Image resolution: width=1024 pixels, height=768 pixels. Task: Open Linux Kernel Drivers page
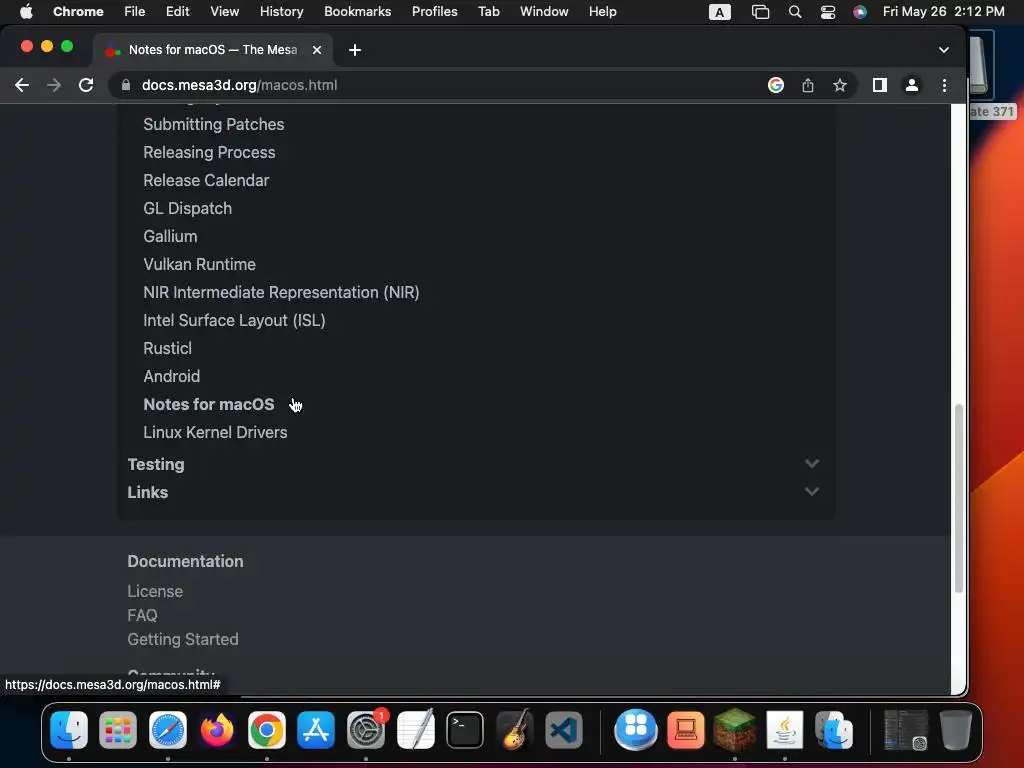click(x=215, y=433)
